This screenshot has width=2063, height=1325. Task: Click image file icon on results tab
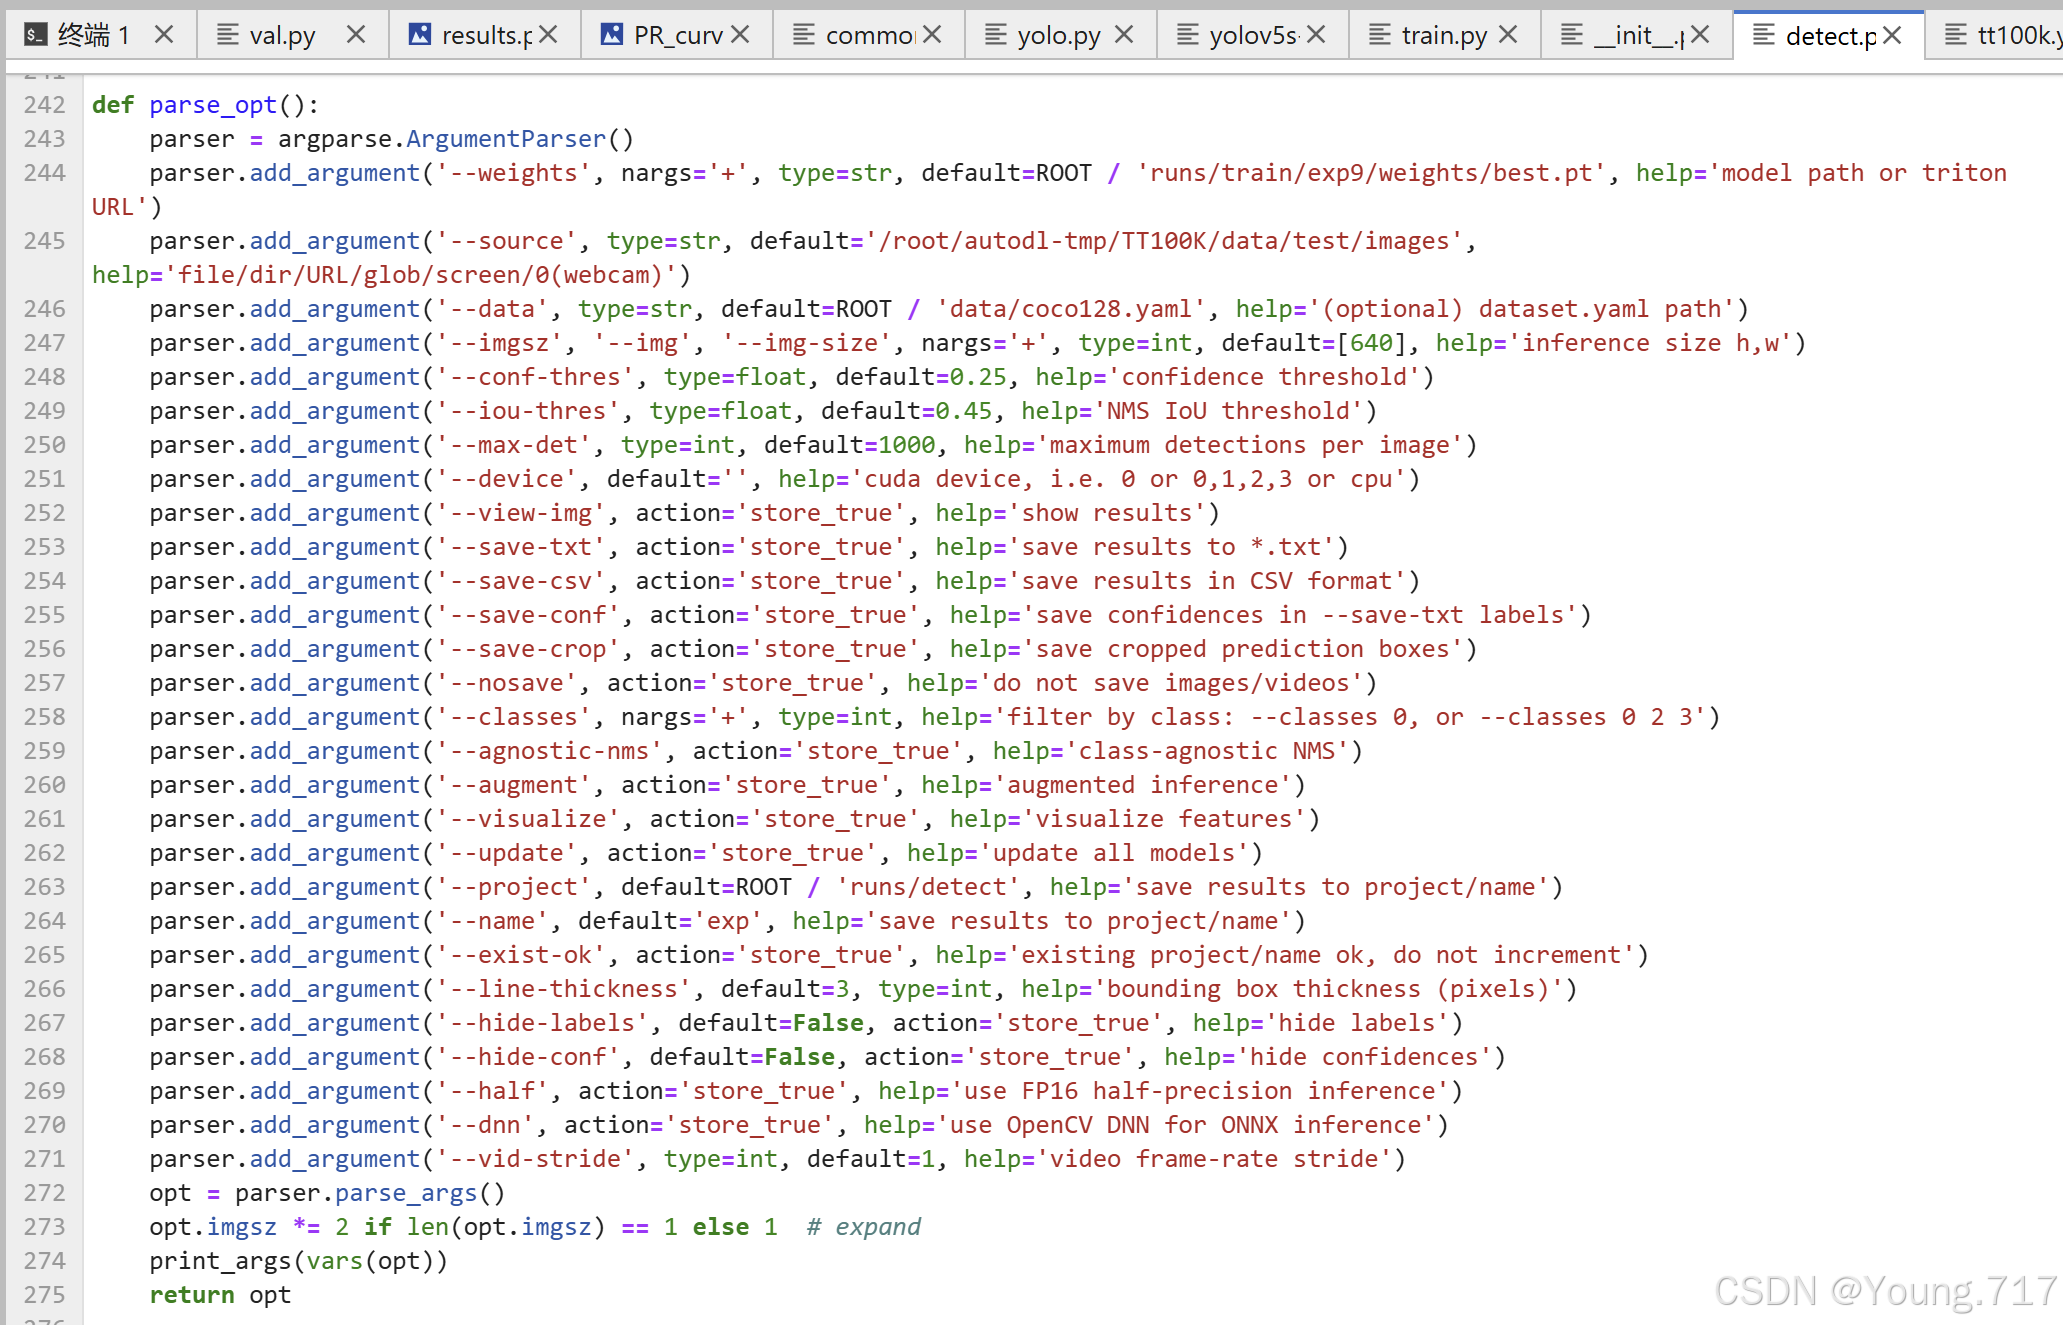(420, 35)
